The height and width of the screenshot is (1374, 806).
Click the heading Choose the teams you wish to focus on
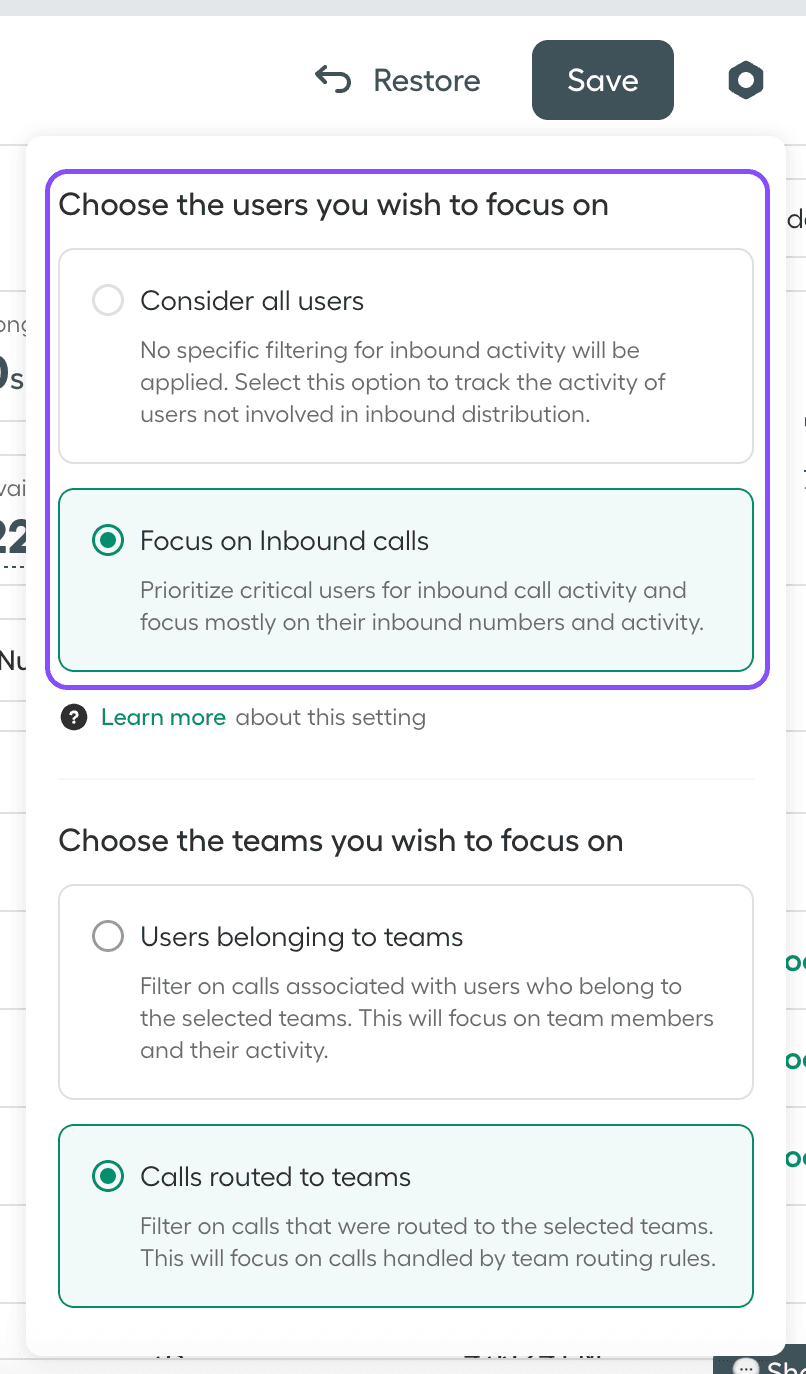click(340, 841)
